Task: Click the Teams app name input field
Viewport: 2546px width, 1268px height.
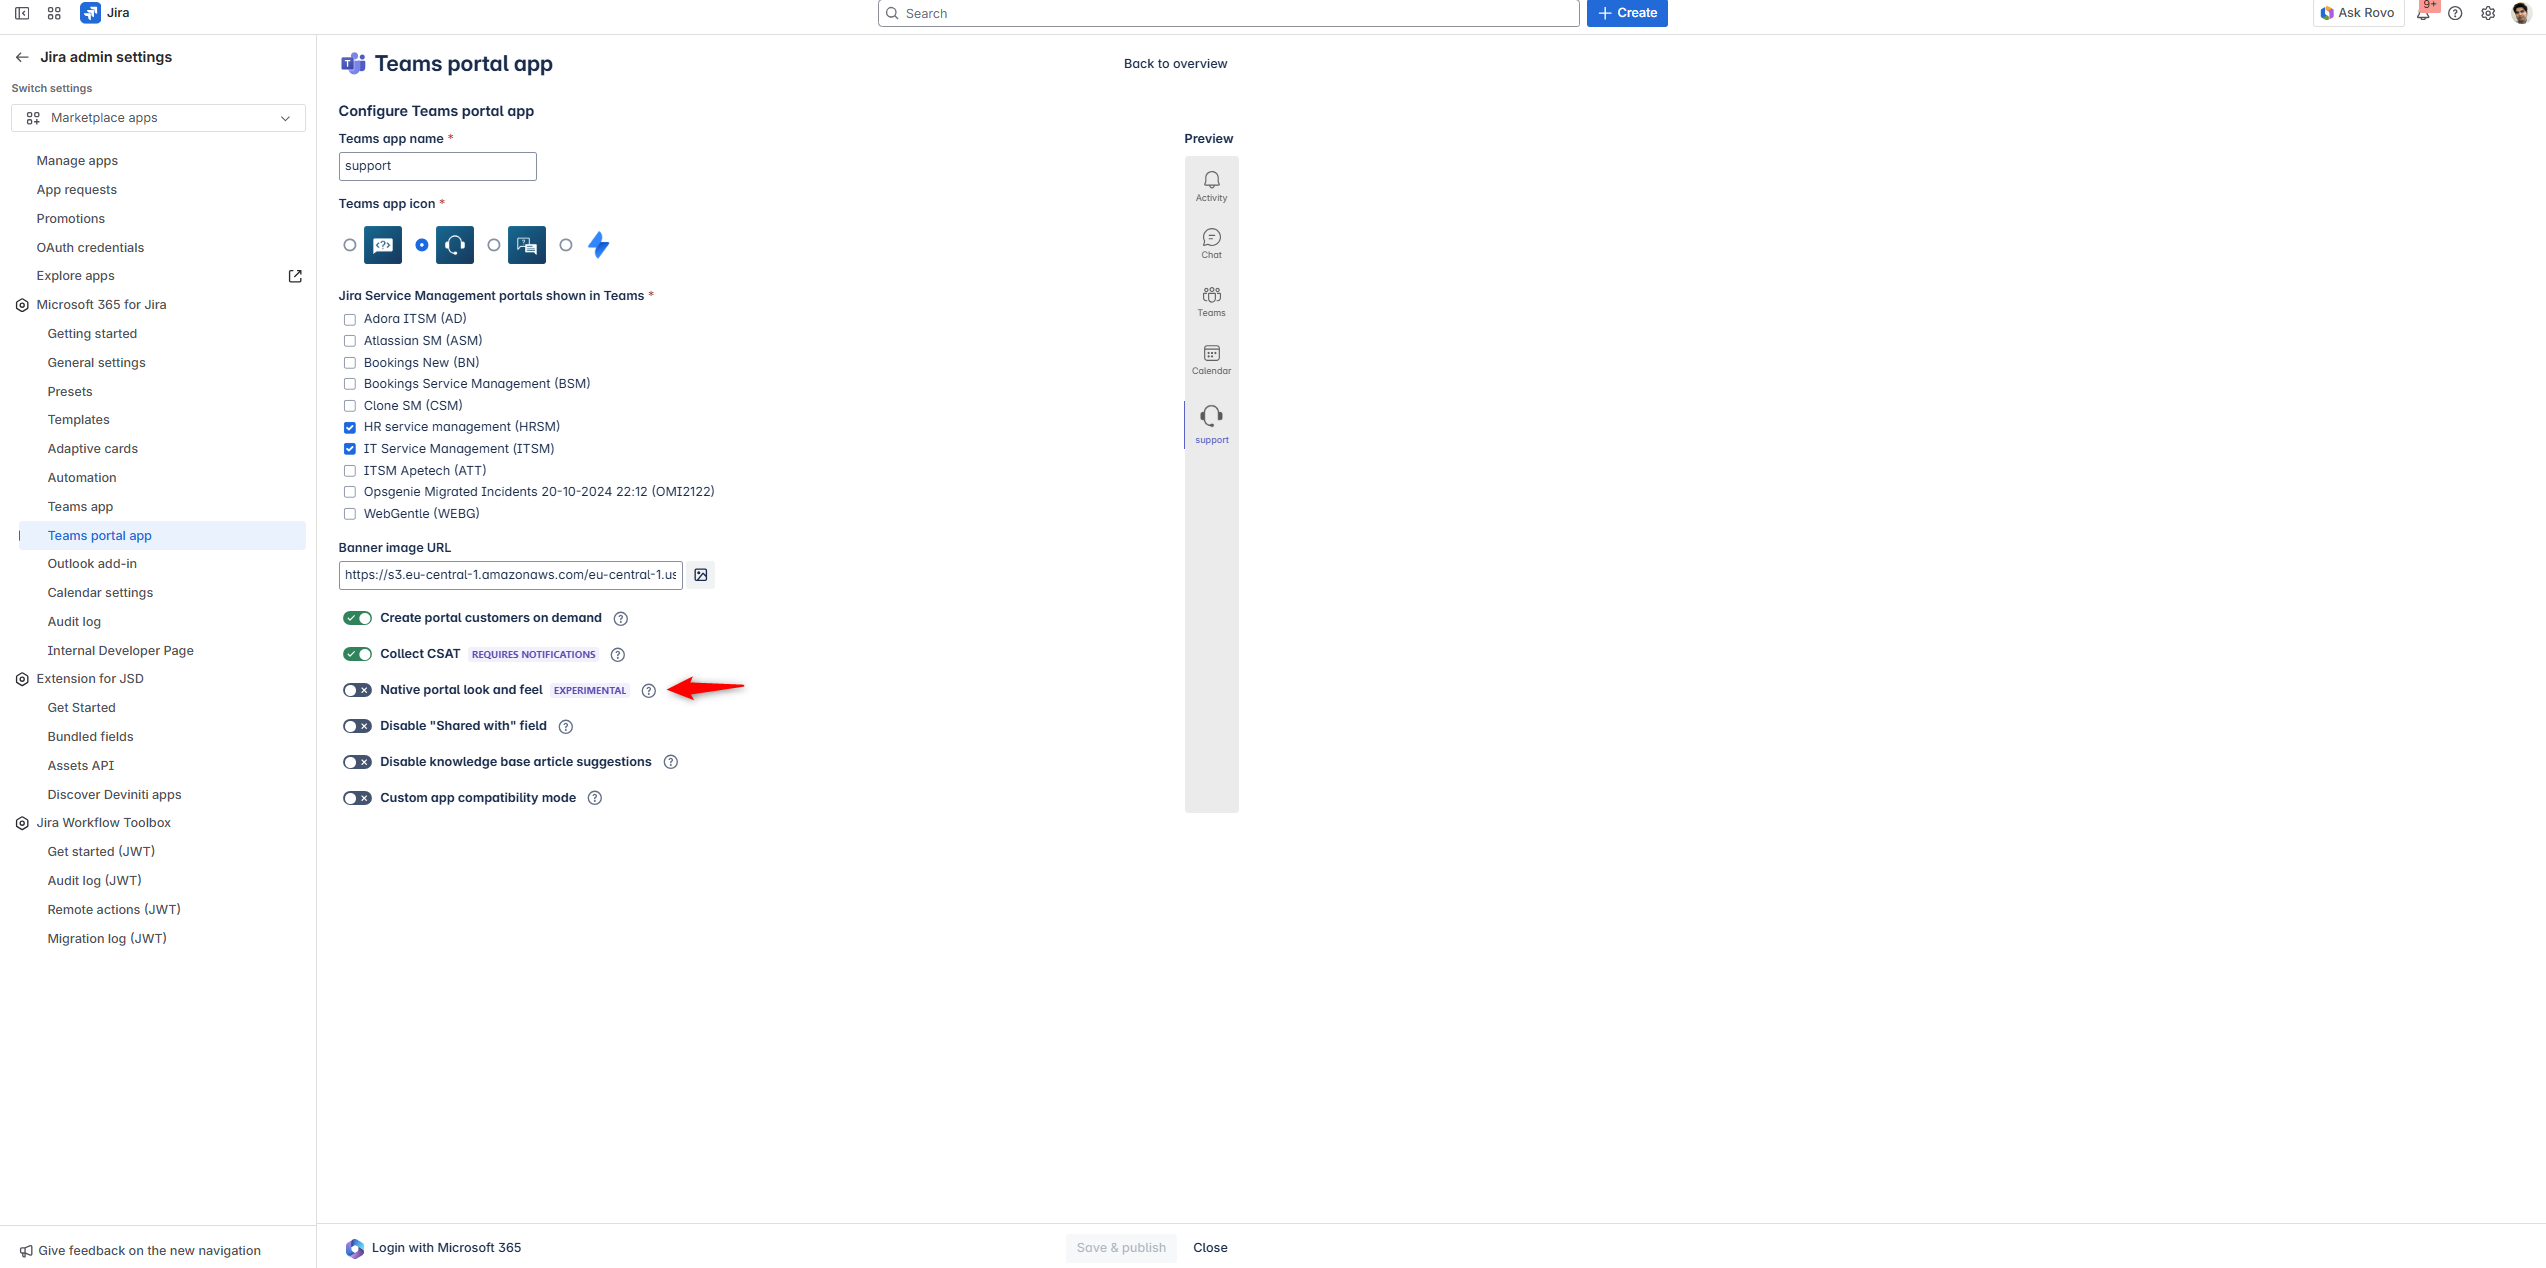Action: [437, 166]
